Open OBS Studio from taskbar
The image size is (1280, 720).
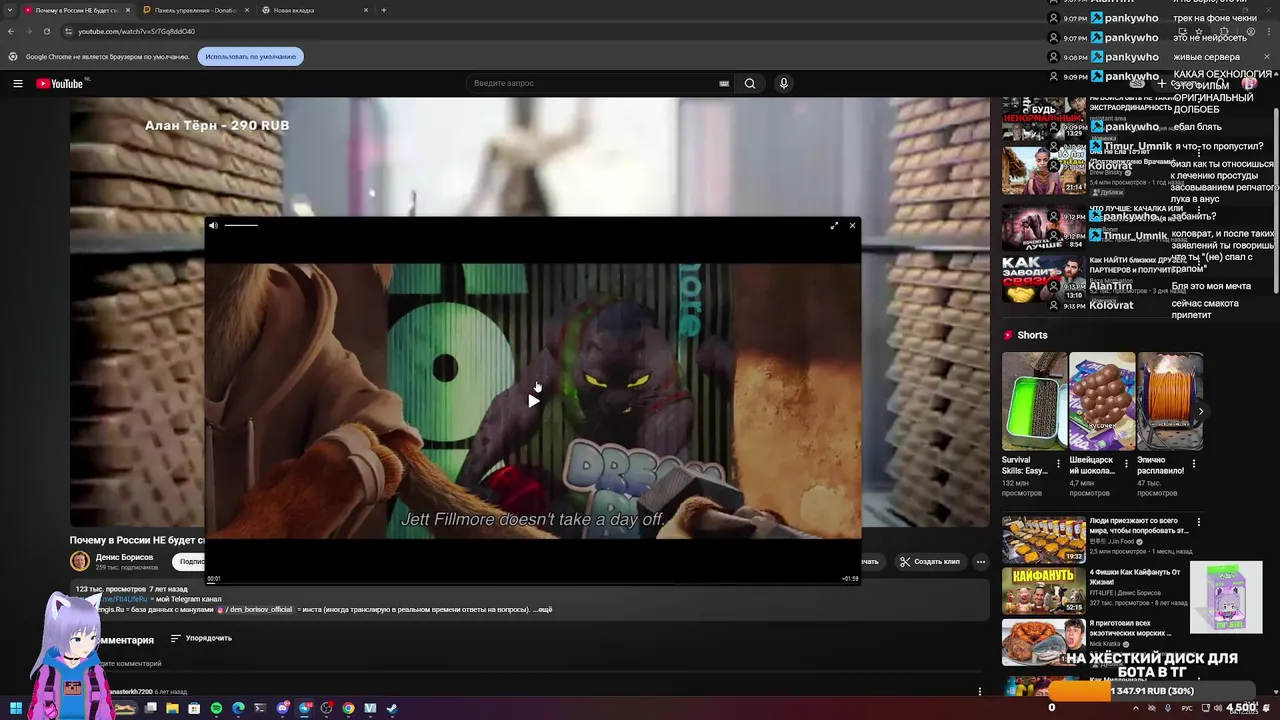click(326, 708)
